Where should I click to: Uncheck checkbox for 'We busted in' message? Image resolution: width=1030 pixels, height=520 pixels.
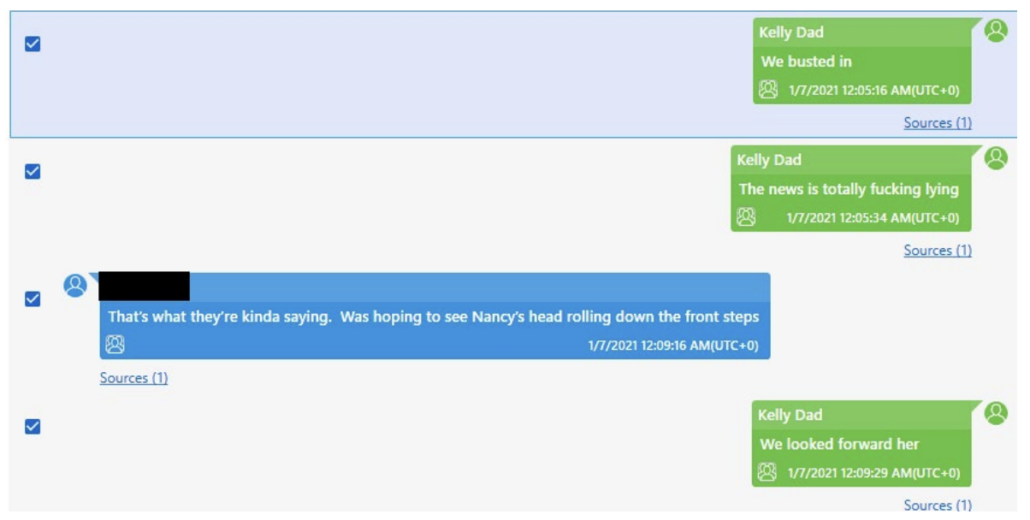coord(32,44)
